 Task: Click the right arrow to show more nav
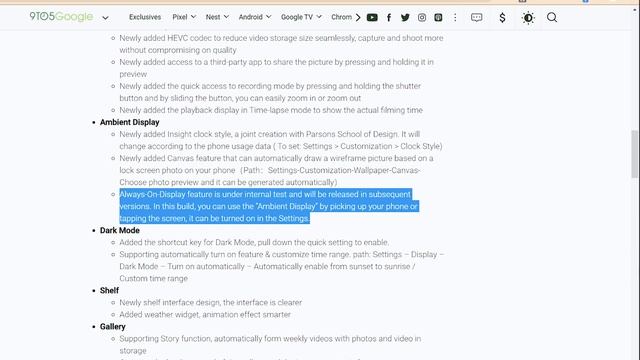coord(358,17)
